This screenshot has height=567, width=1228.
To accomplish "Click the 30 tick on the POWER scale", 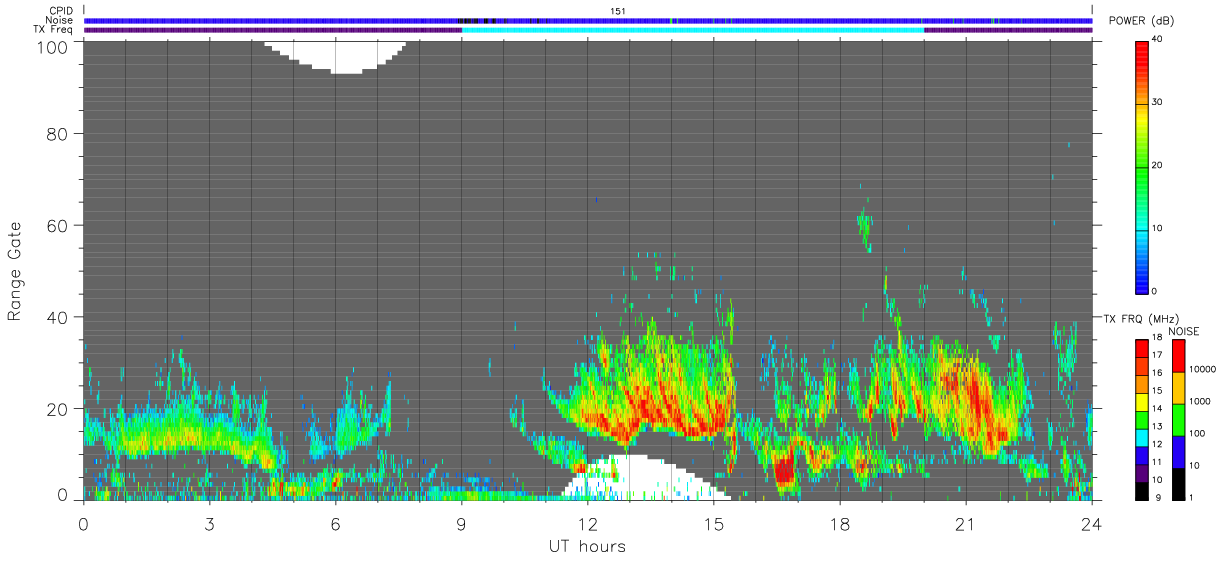I will (x=1158, y=102).
